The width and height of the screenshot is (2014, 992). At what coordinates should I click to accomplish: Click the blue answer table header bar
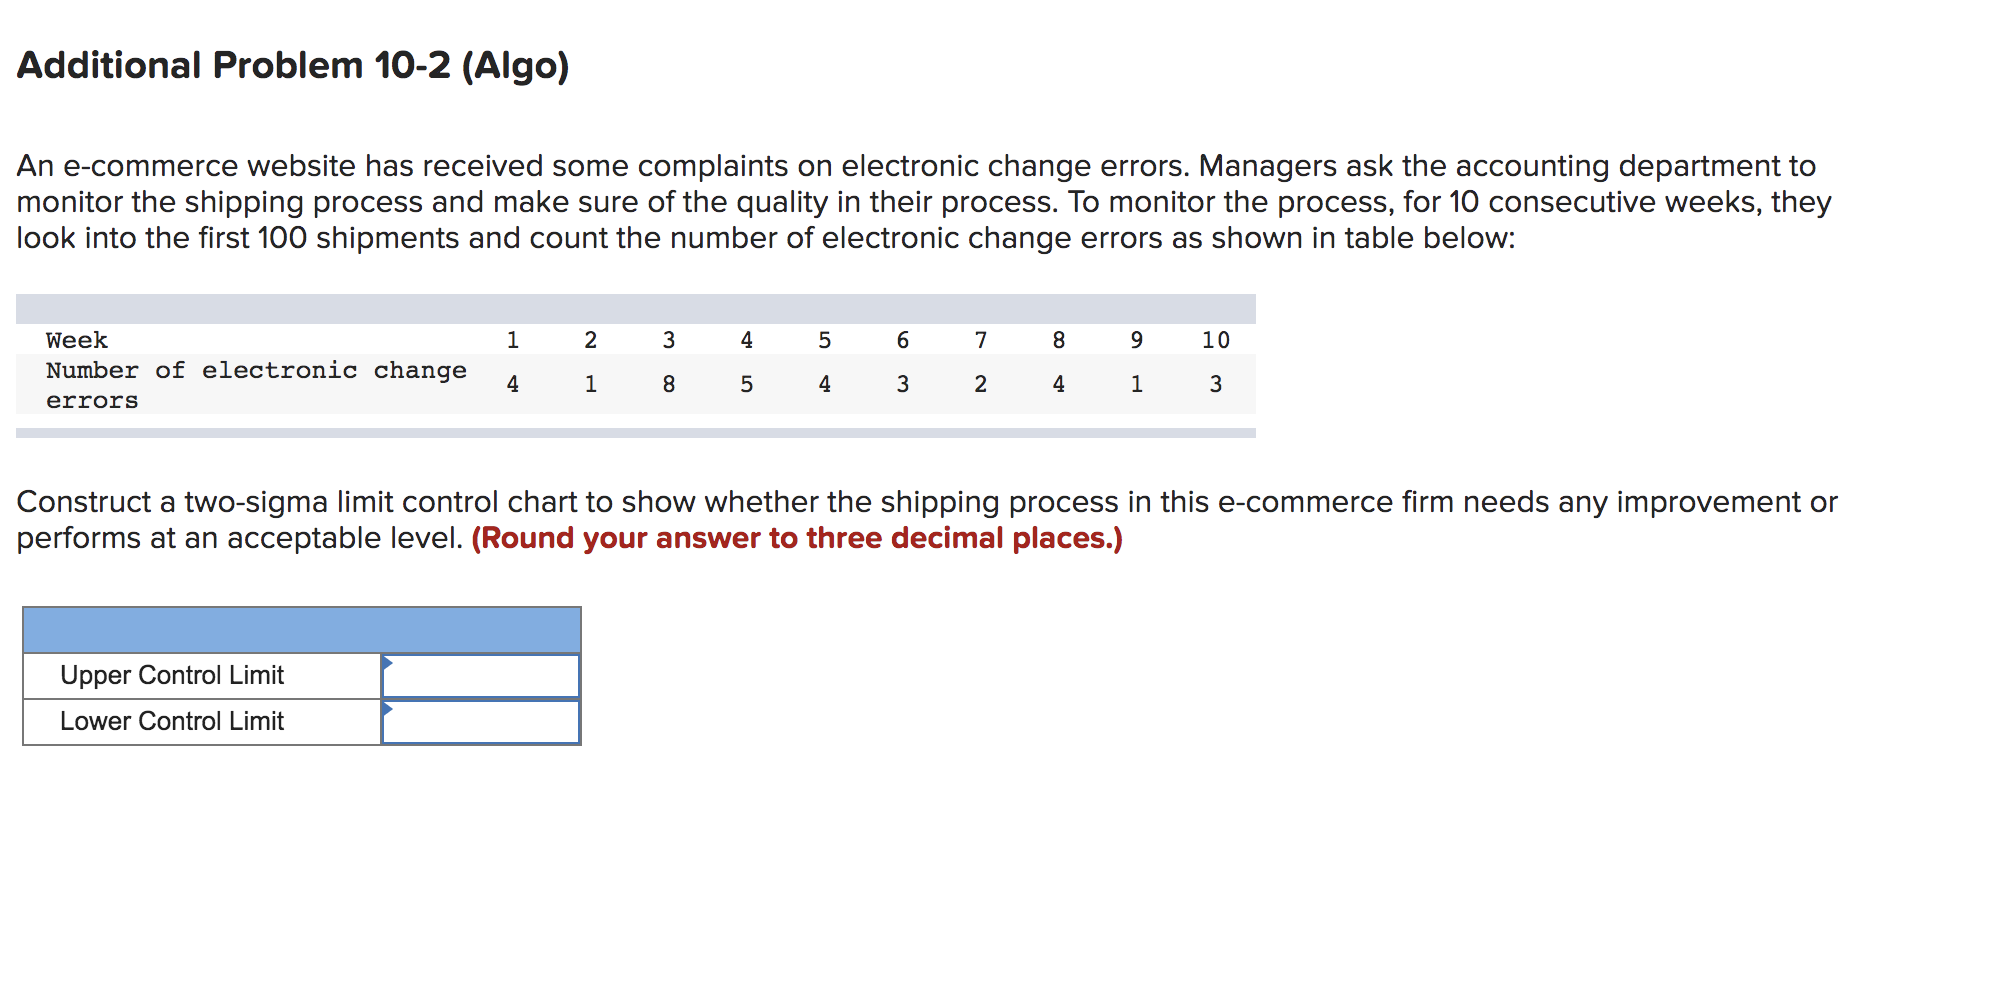[300, 628]
